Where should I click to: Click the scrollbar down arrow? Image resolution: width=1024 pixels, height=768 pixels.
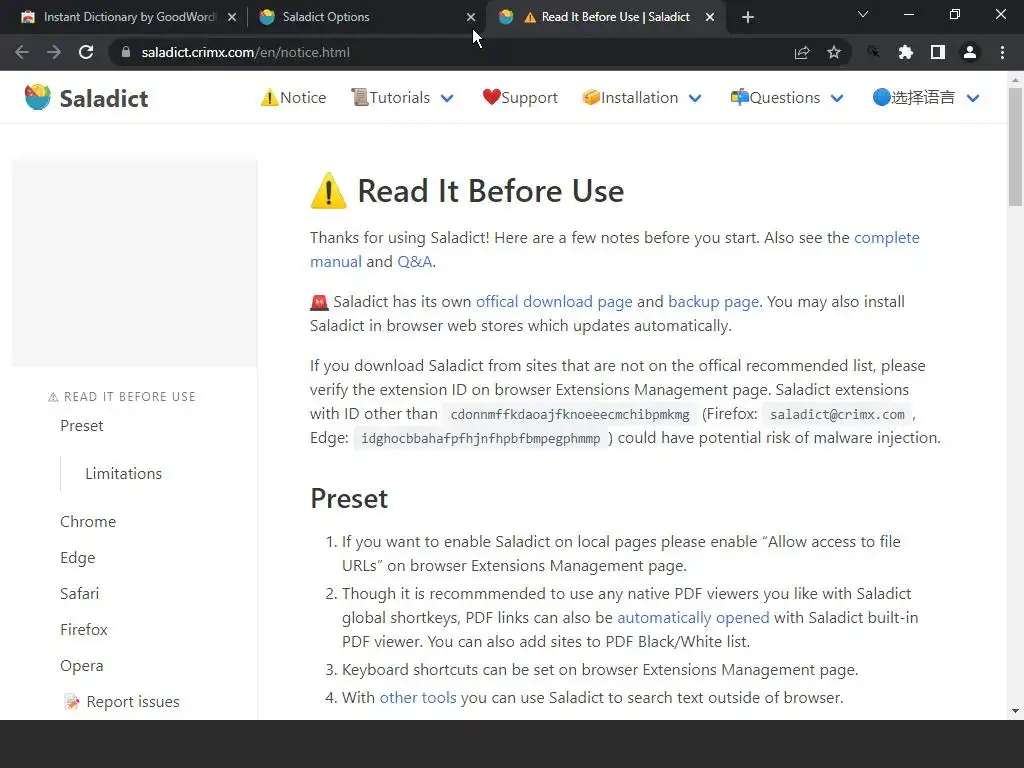pyautogui.click(x=1015, y=711)
